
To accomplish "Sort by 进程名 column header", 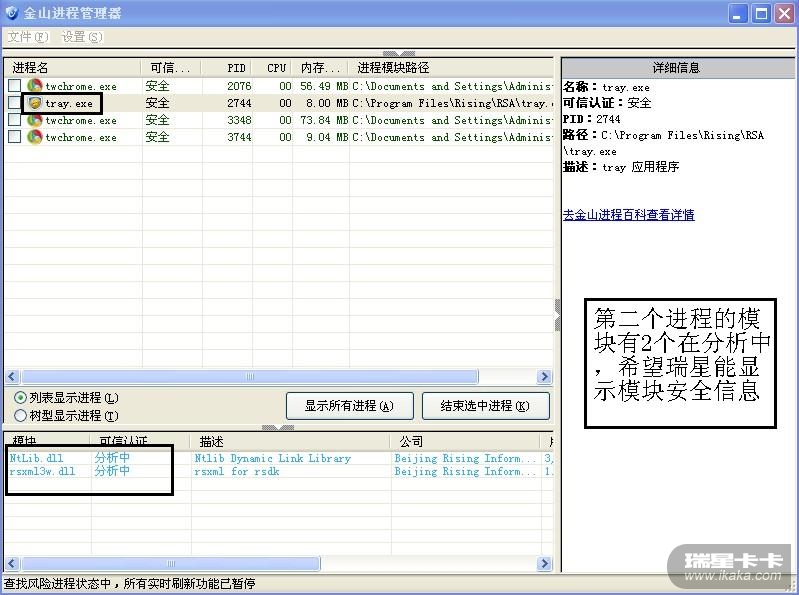I will [72, 67].
